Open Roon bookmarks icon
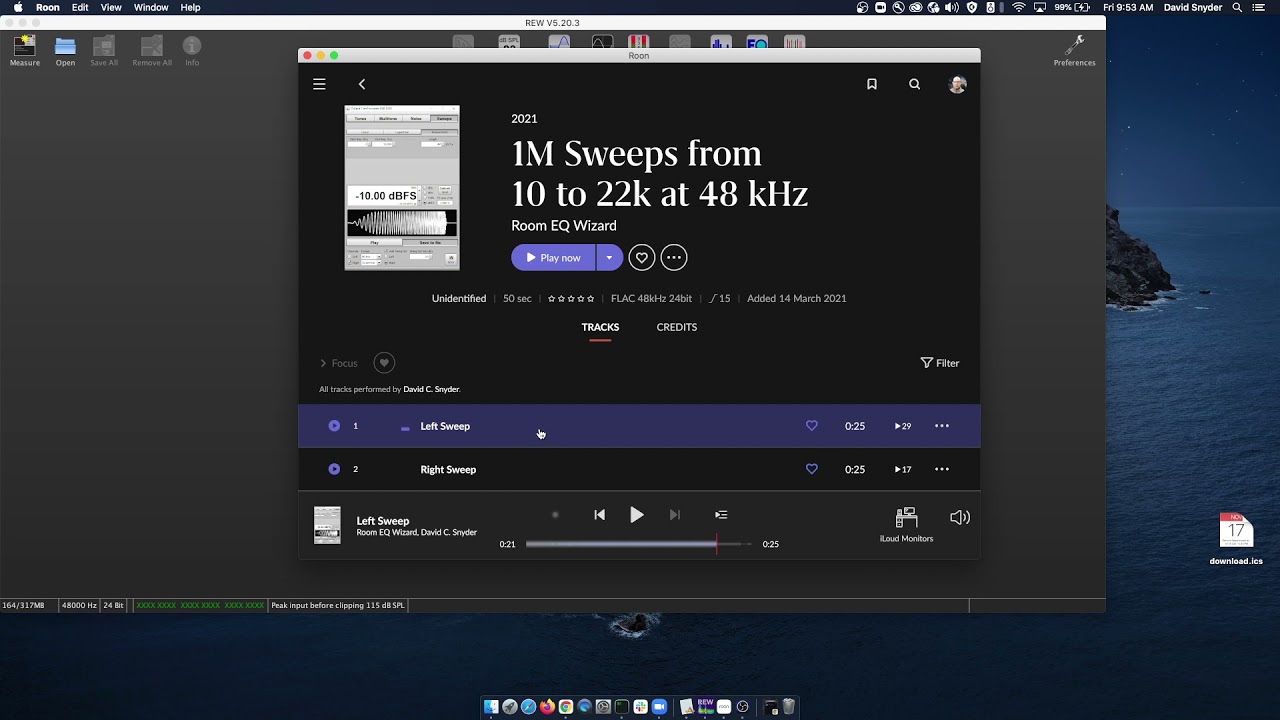1280x720 pixels. coord(872,84)
